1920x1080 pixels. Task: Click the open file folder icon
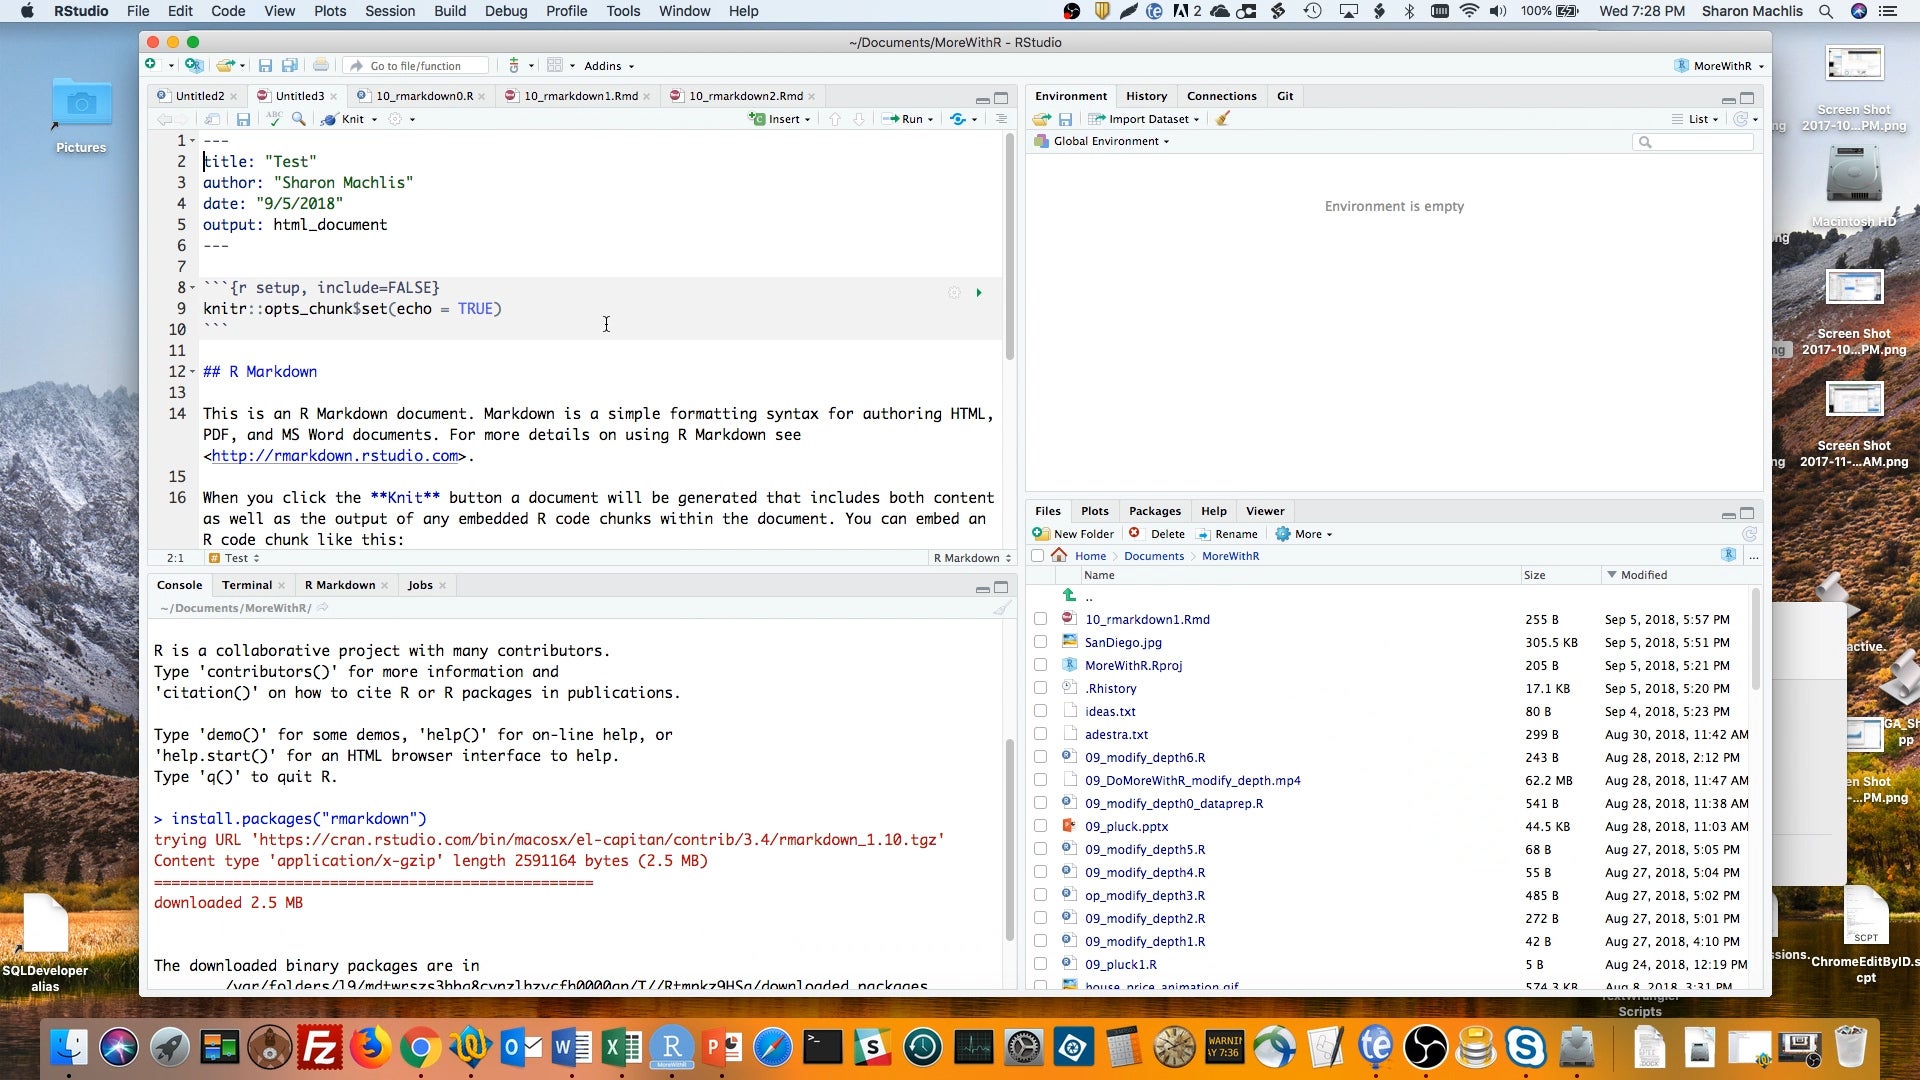(x=226, y=65)
